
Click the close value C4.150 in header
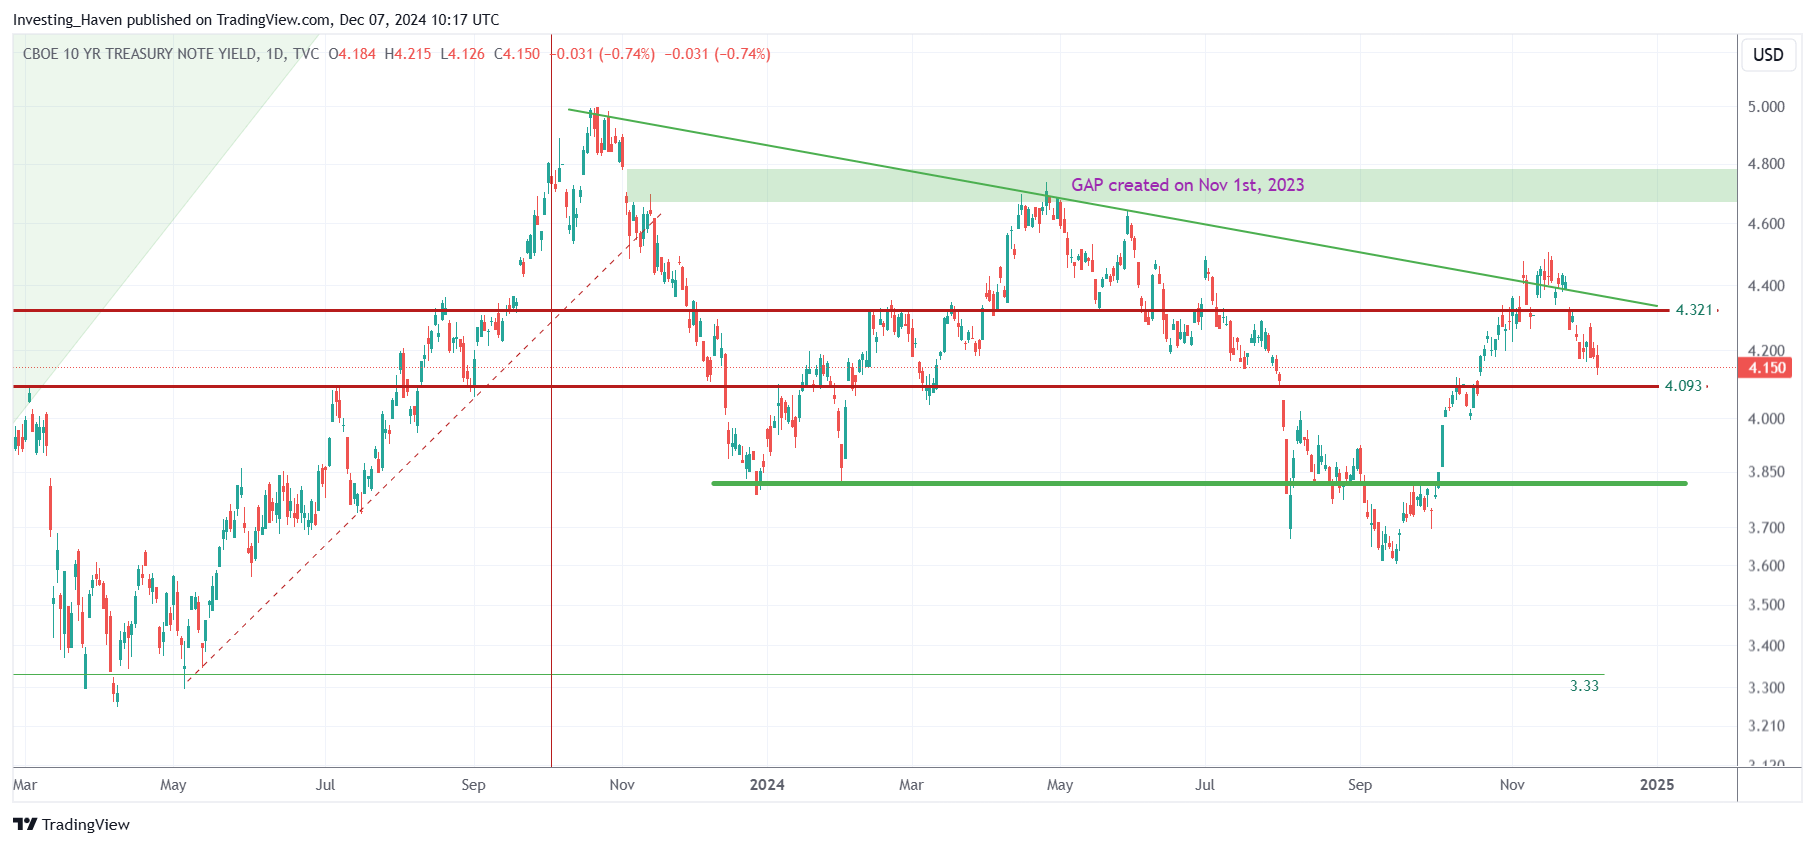517,54
